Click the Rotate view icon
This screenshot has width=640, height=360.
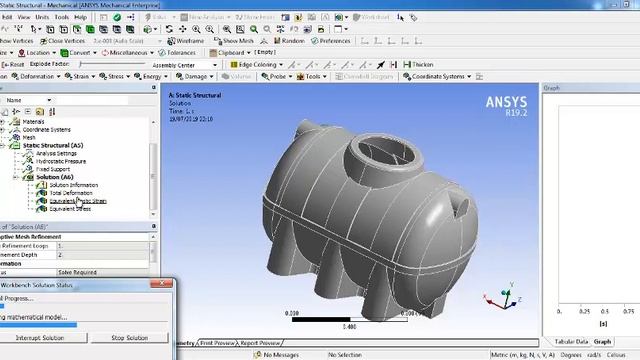click(x=169, y=29)
